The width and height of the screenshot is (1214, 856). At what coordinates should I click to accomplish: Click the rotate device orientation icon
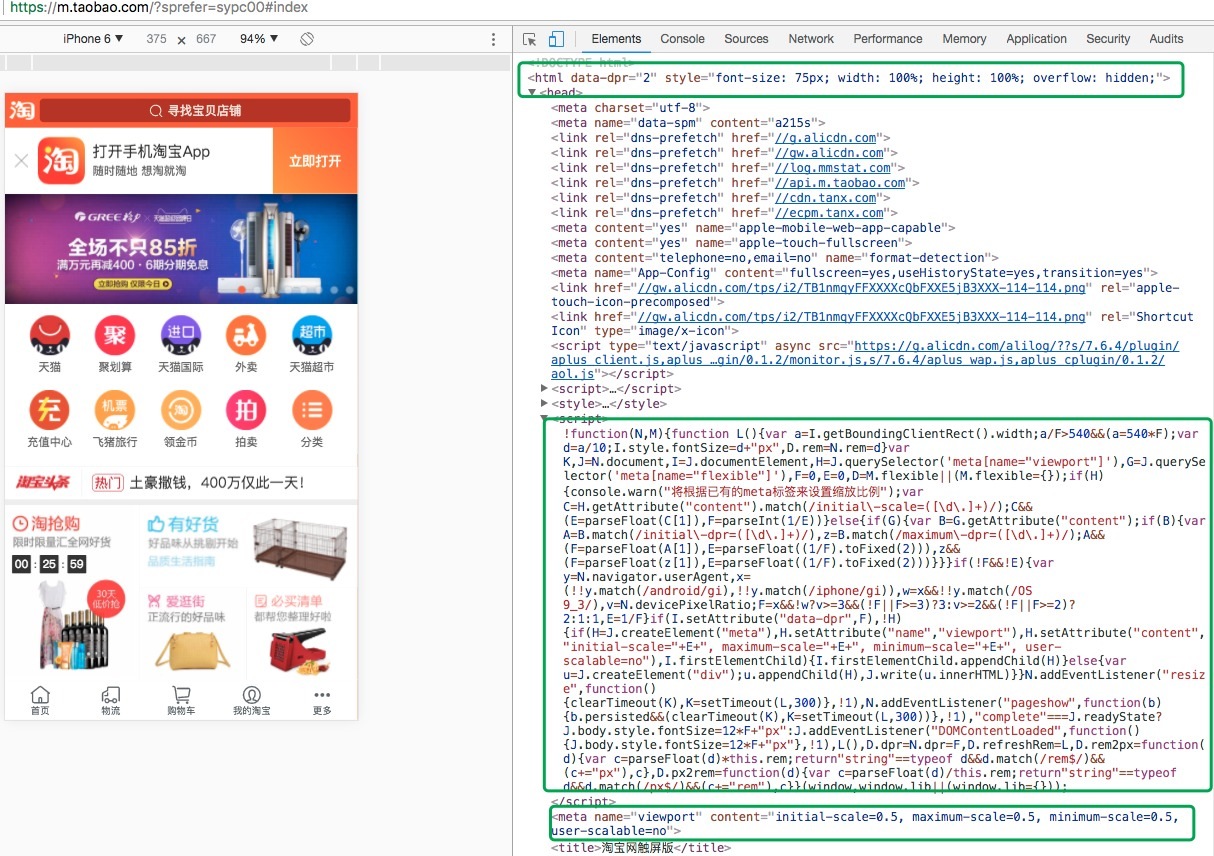click(307, 39)
